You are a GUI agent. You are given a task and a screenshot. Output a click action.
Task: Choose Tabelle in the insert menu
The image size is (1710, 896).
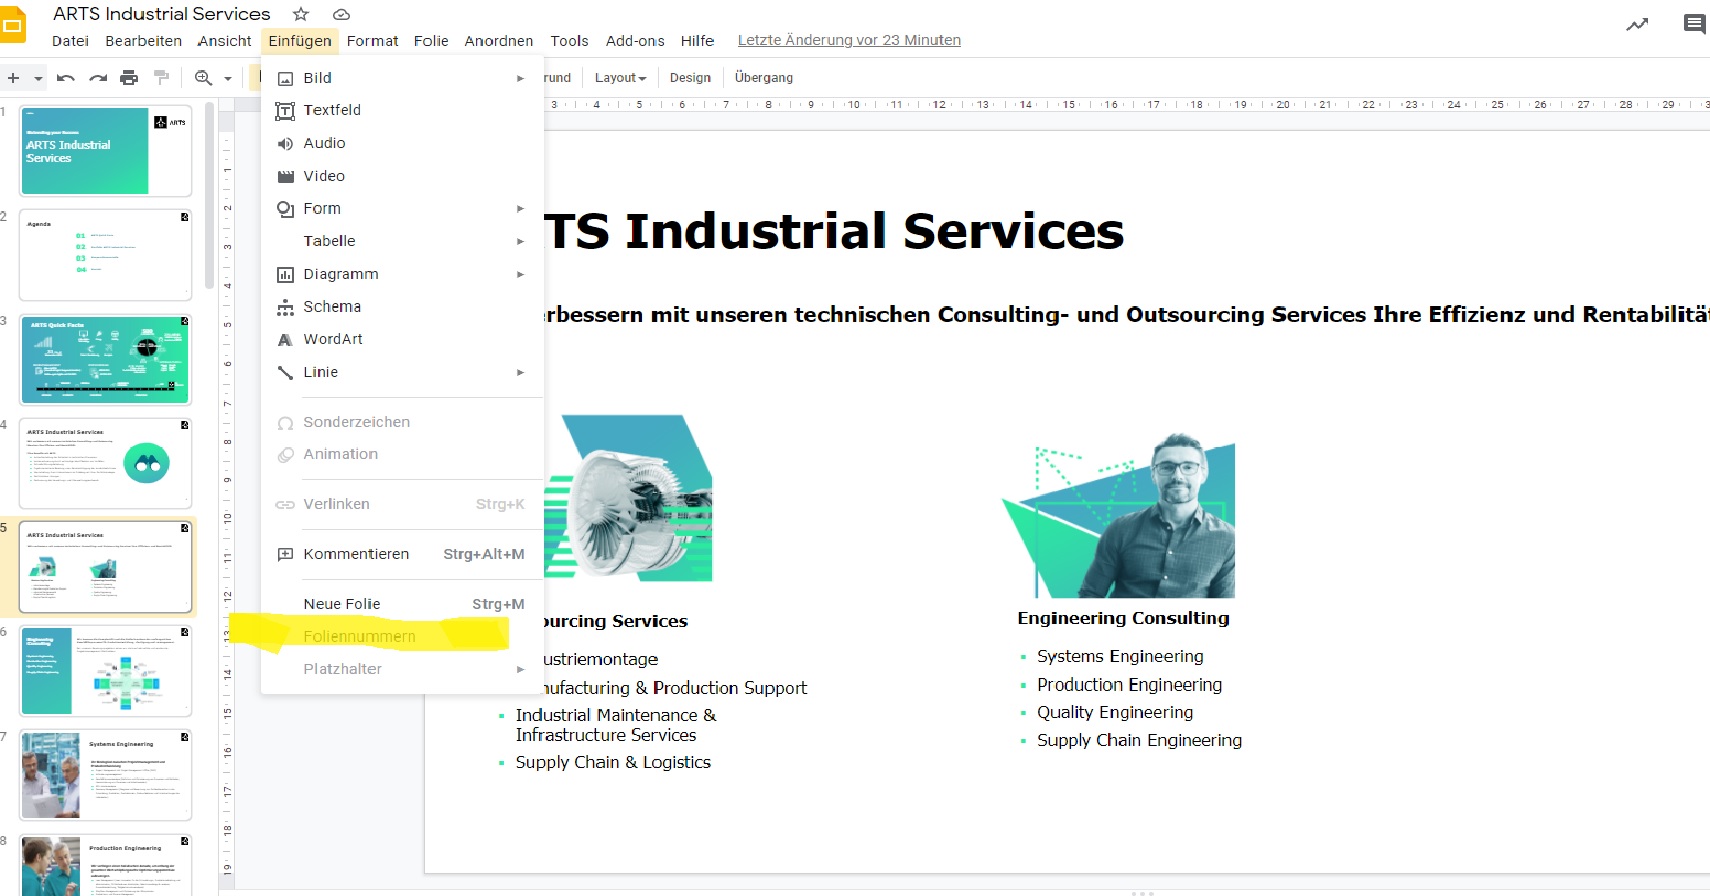(402, 241)
